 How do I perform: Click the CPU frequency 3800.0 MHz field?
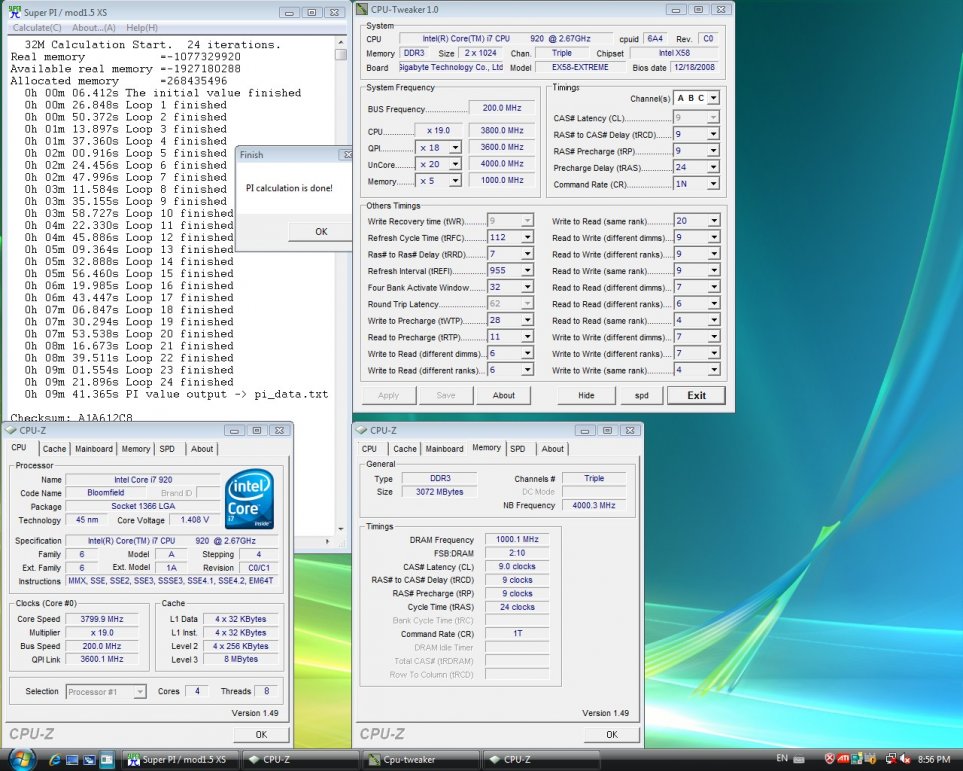pos(502,131)
